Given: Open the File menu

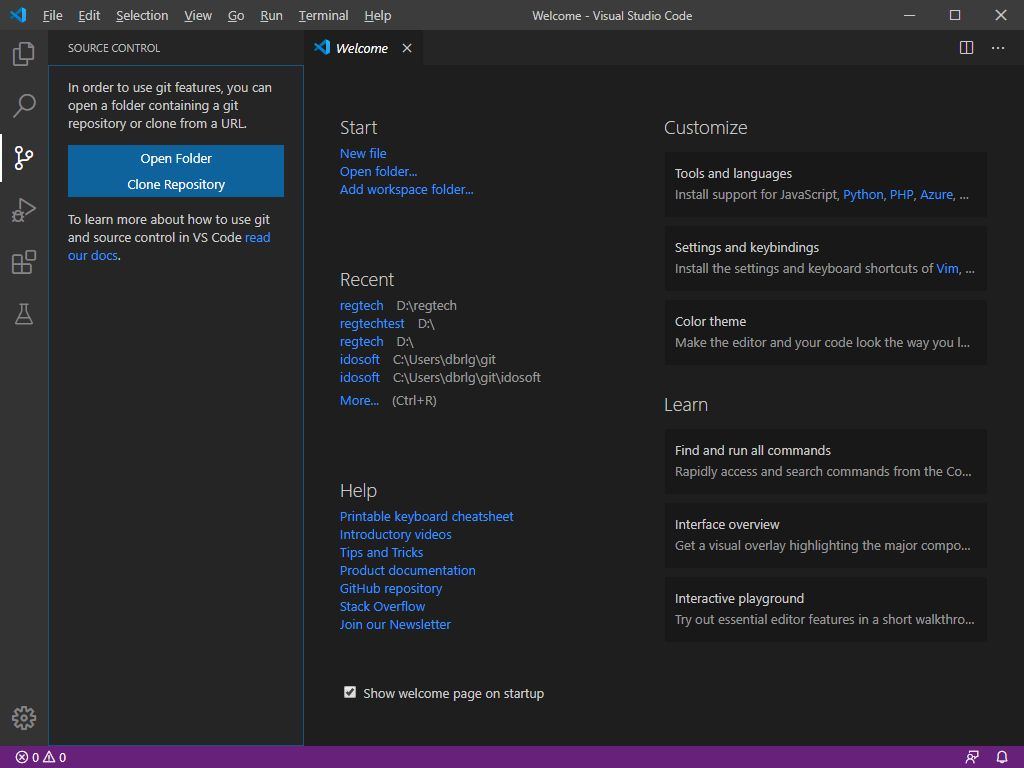Looking at the screenshot, I should [52, 15].
